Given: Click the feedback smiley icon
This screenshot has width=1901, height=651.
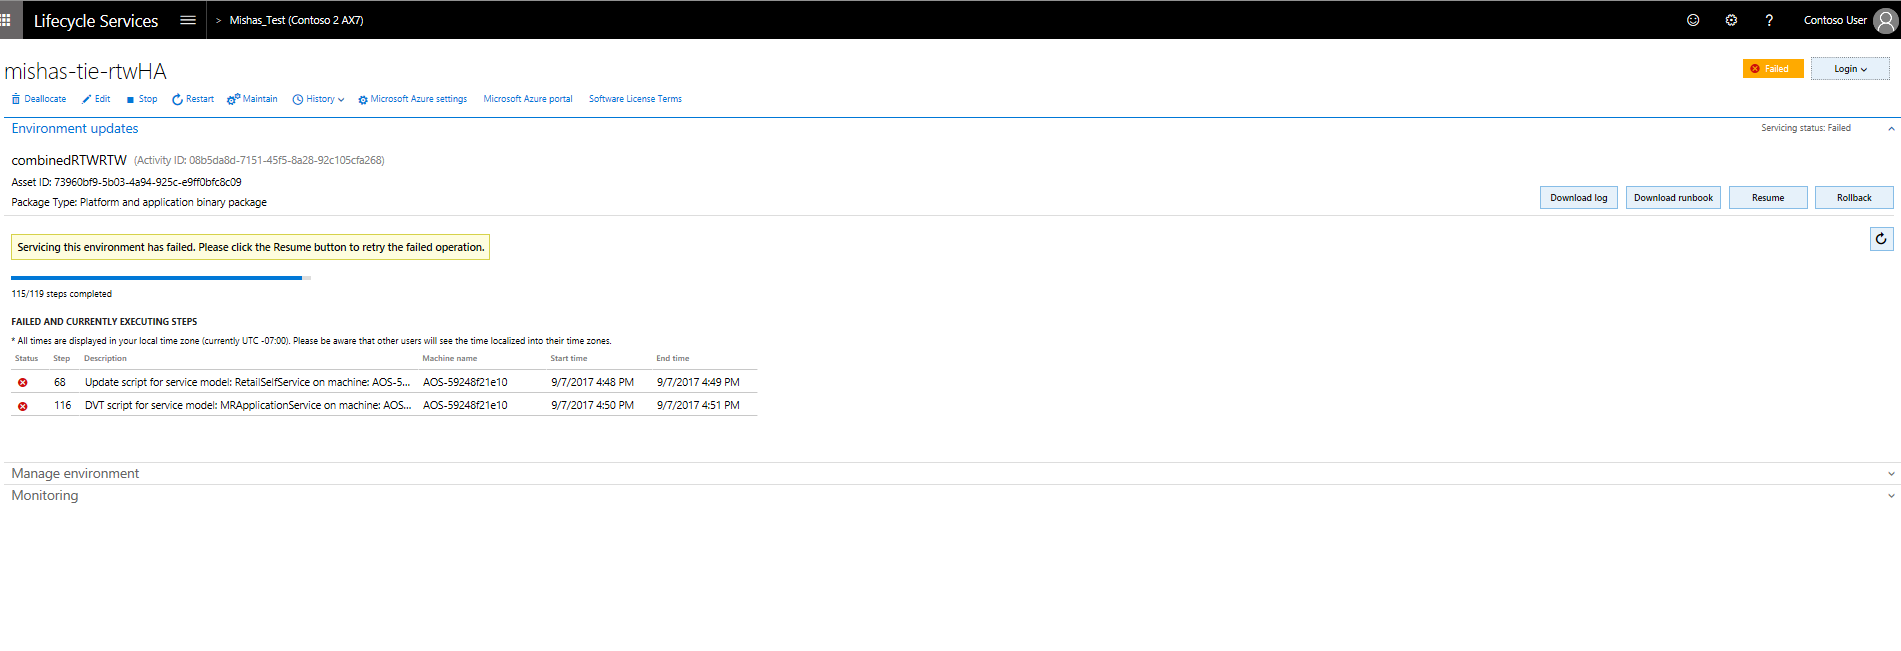Looking at the screenshot, I should coord(1693,20).
